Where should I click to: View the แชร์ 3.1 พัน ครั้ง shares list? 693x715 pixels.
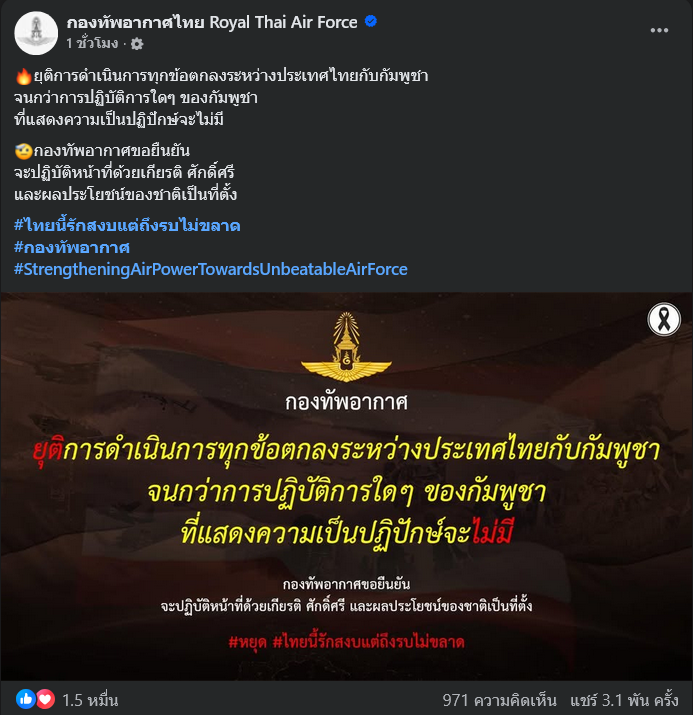point(624,699)
